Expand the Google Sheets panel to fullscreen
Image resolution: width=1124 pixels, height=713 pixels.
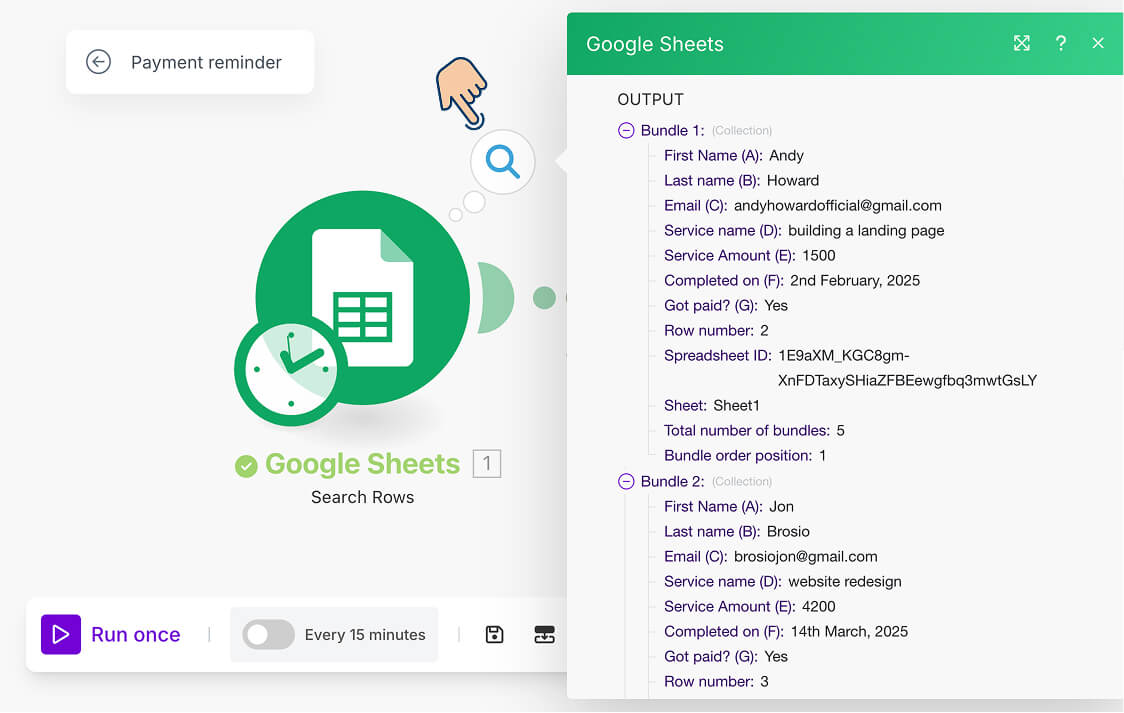coord(1021,43)
